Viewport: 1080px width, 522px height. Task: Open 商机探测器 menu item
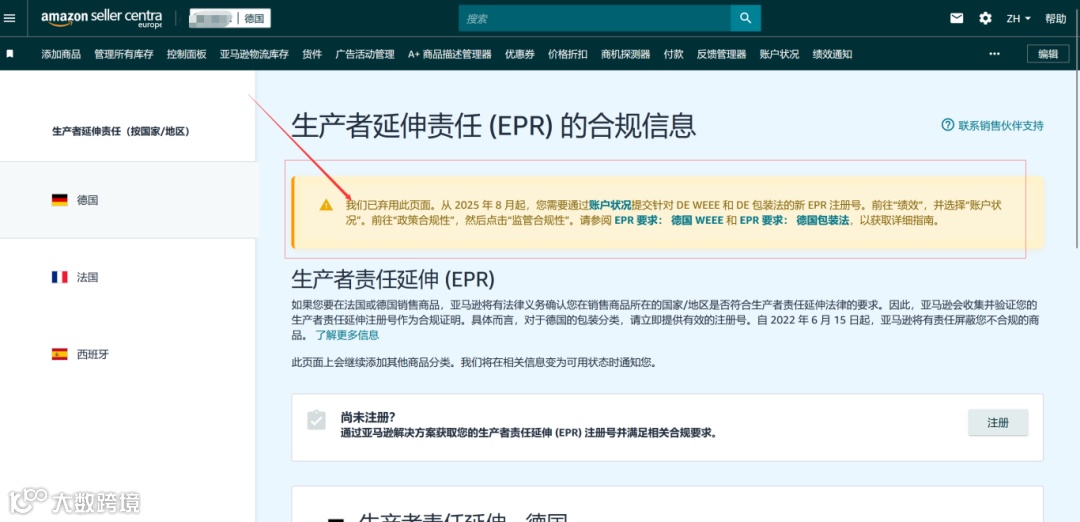click(625, 54)
